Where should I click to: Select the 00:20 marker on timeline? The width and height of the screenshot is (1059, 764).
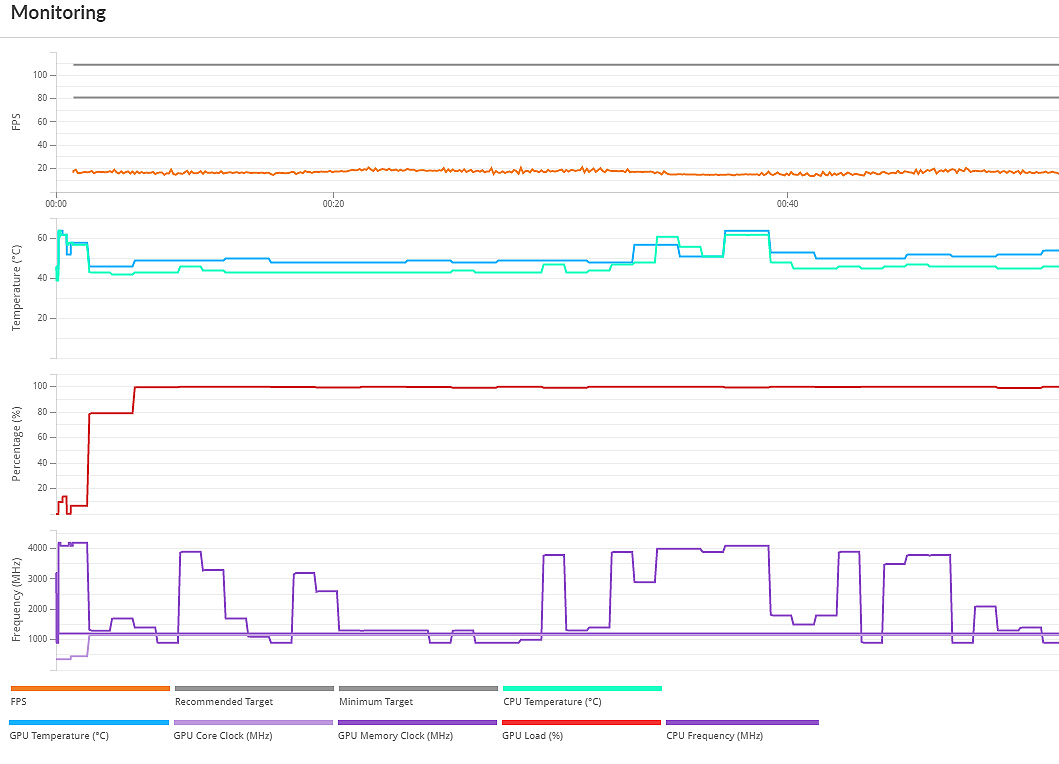point(333,204)
